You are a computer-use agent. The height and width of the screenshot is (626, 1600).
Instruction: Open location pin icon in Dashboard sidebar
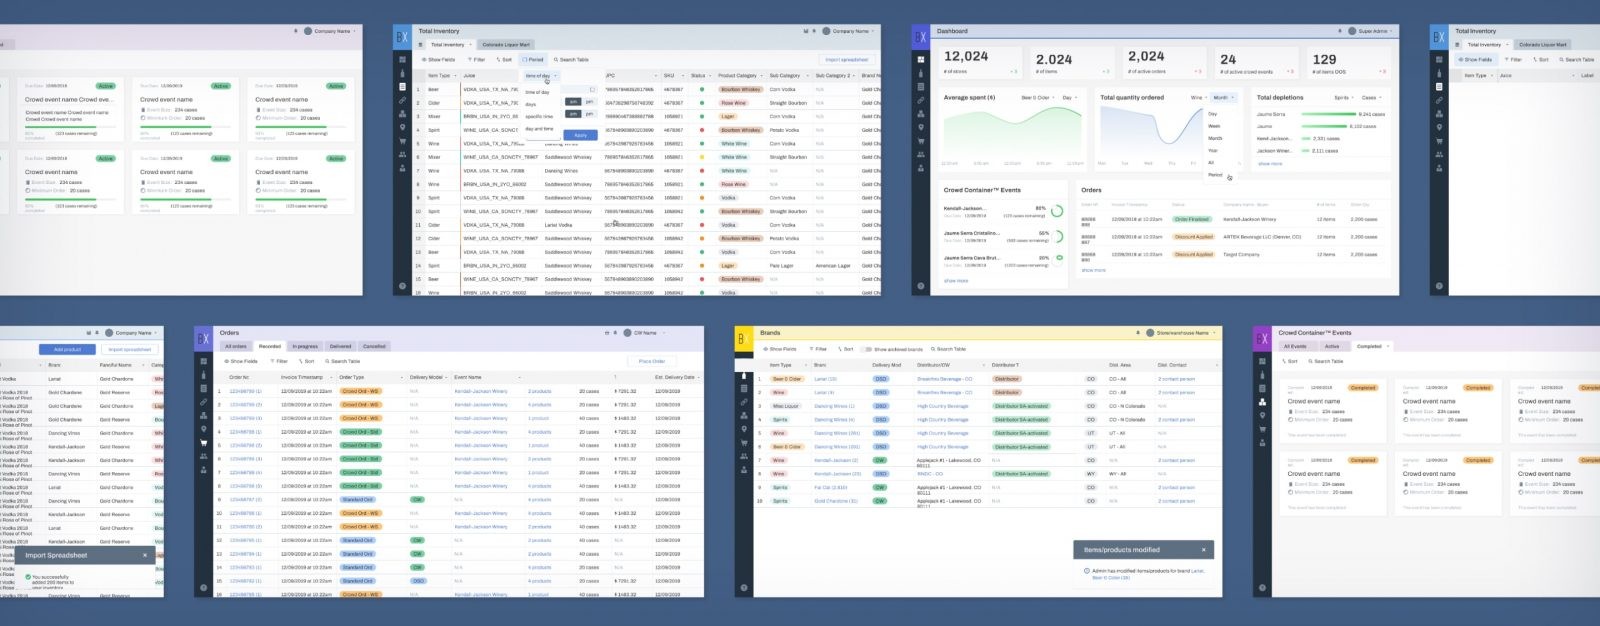point(921,127)
